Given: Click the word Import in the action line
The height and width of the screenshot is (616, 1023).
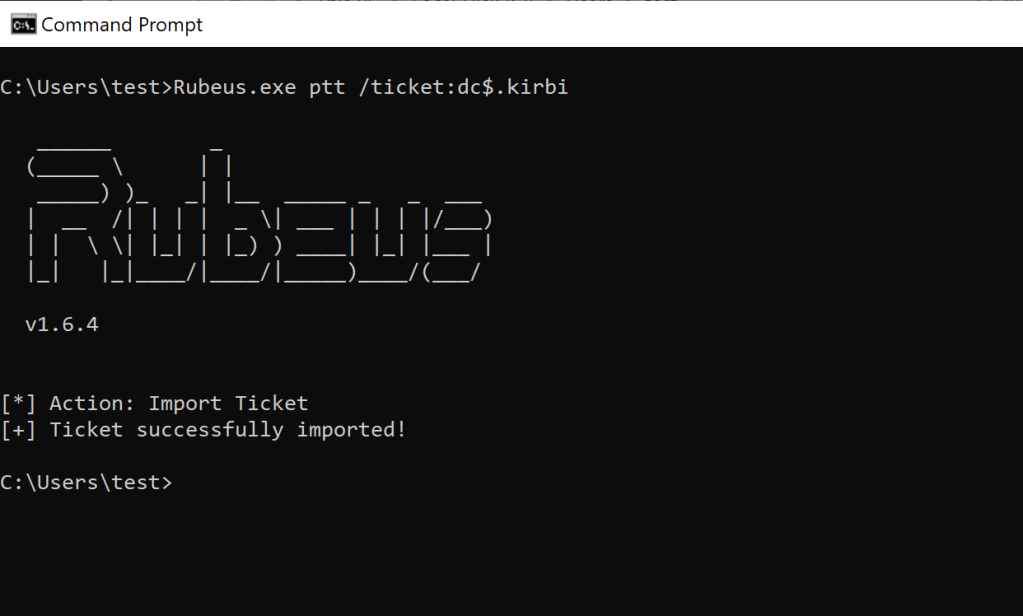Looking at the screenshot, I should click(185, 404).
